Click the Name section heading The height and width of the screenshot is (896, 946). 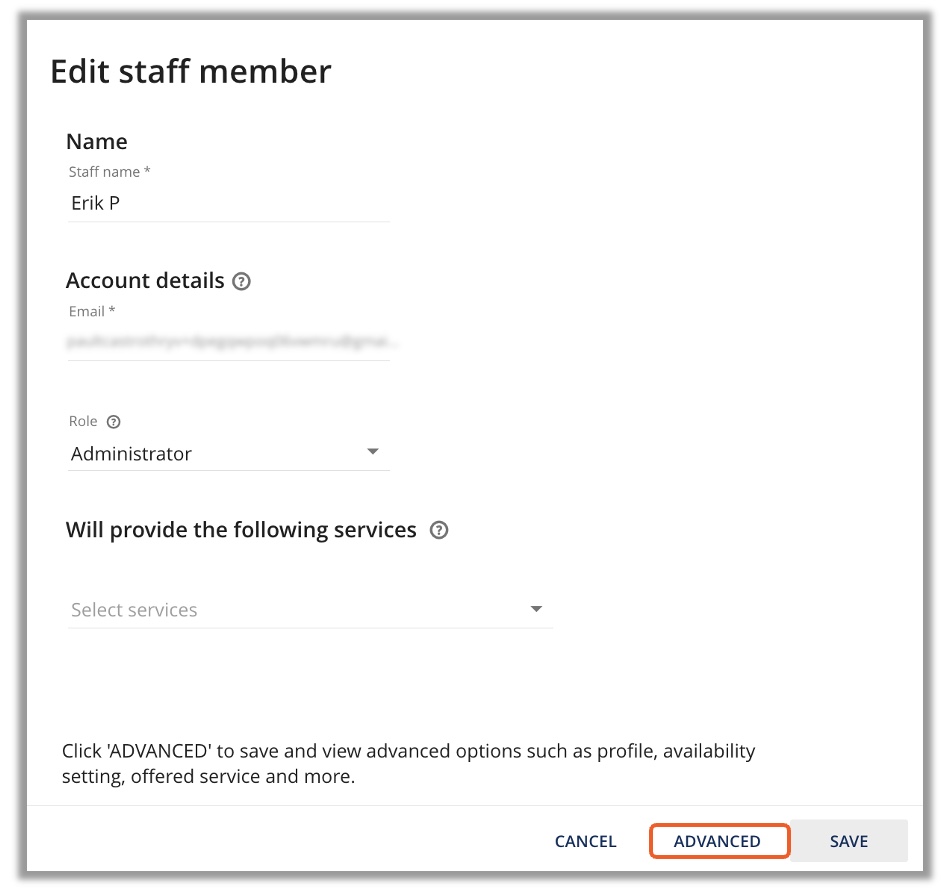click(x=97, y=142)
